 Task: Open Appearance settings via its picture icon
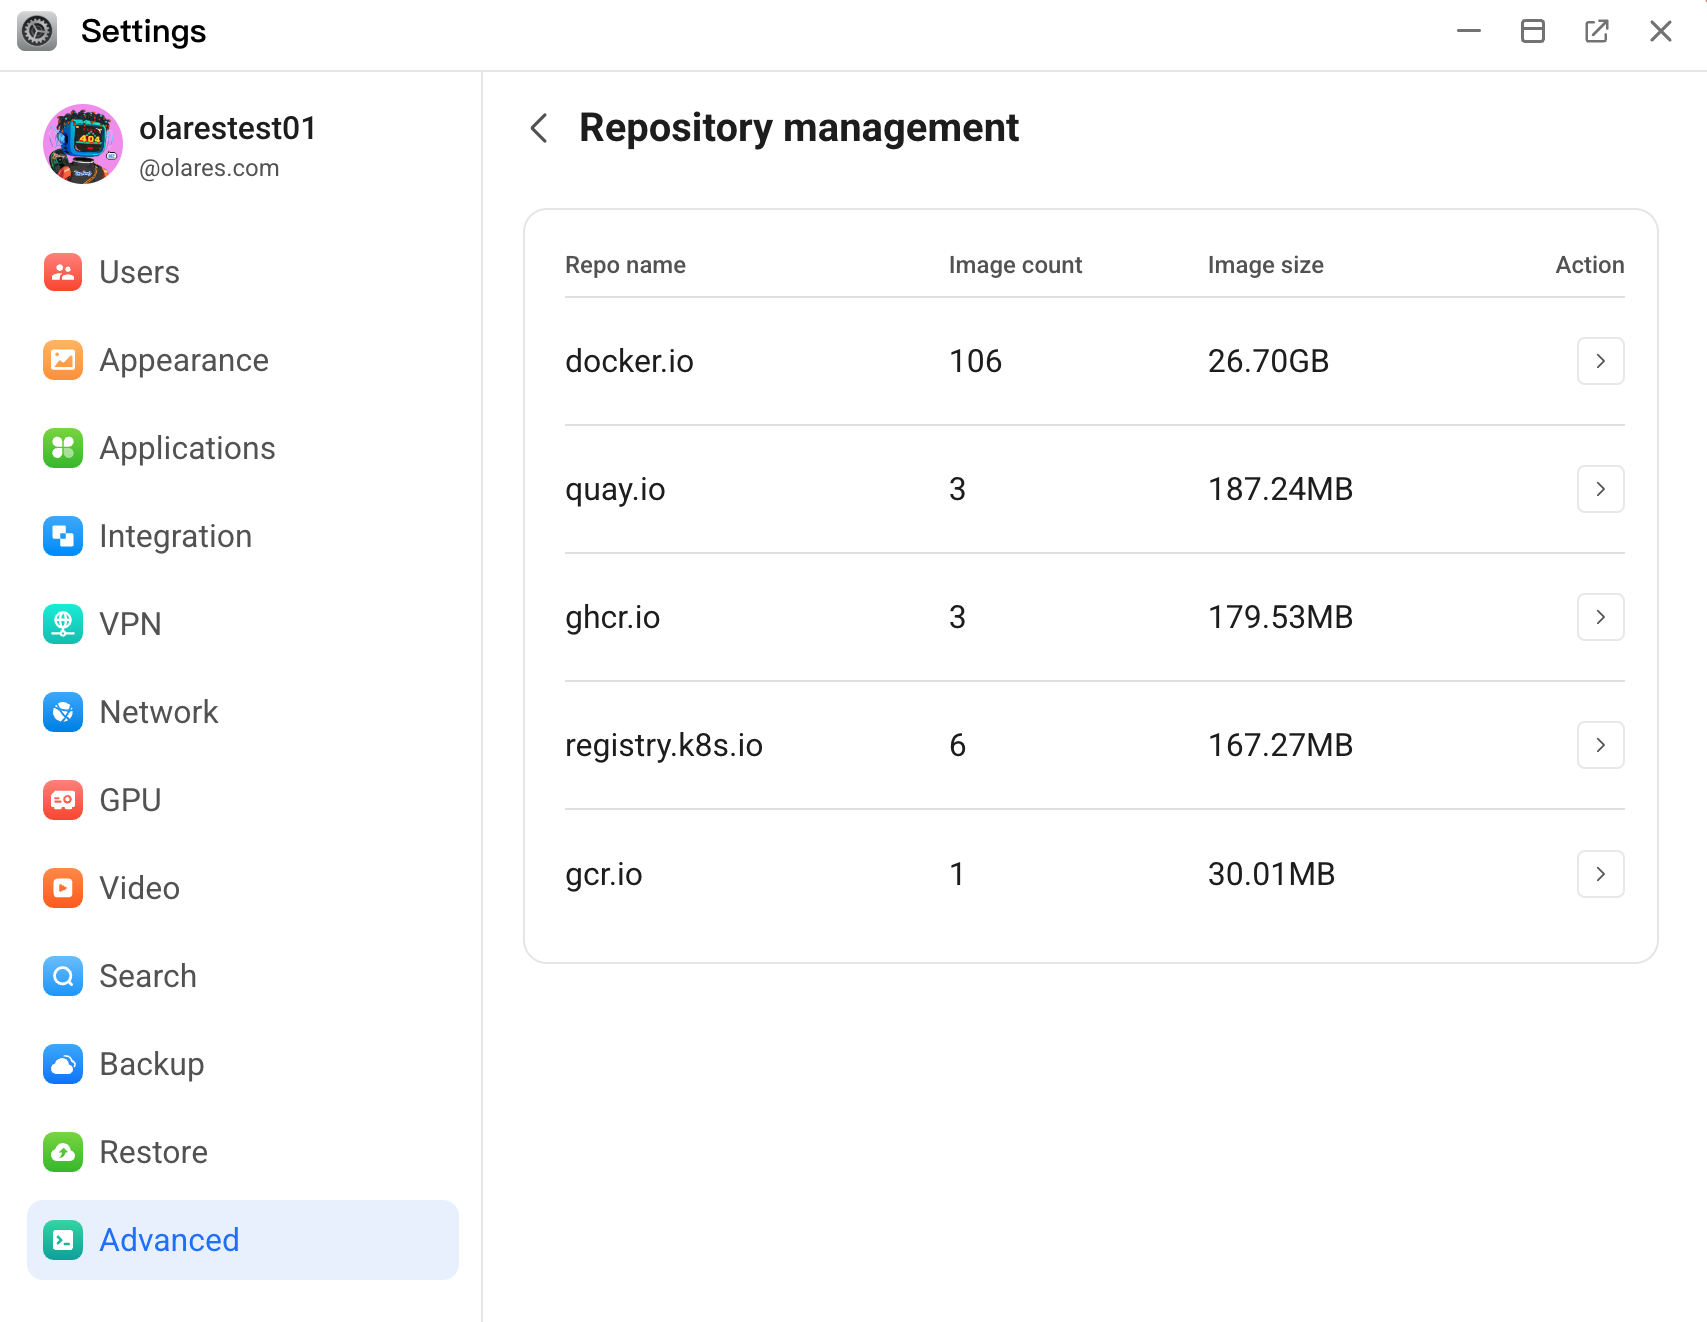[63, 360]
